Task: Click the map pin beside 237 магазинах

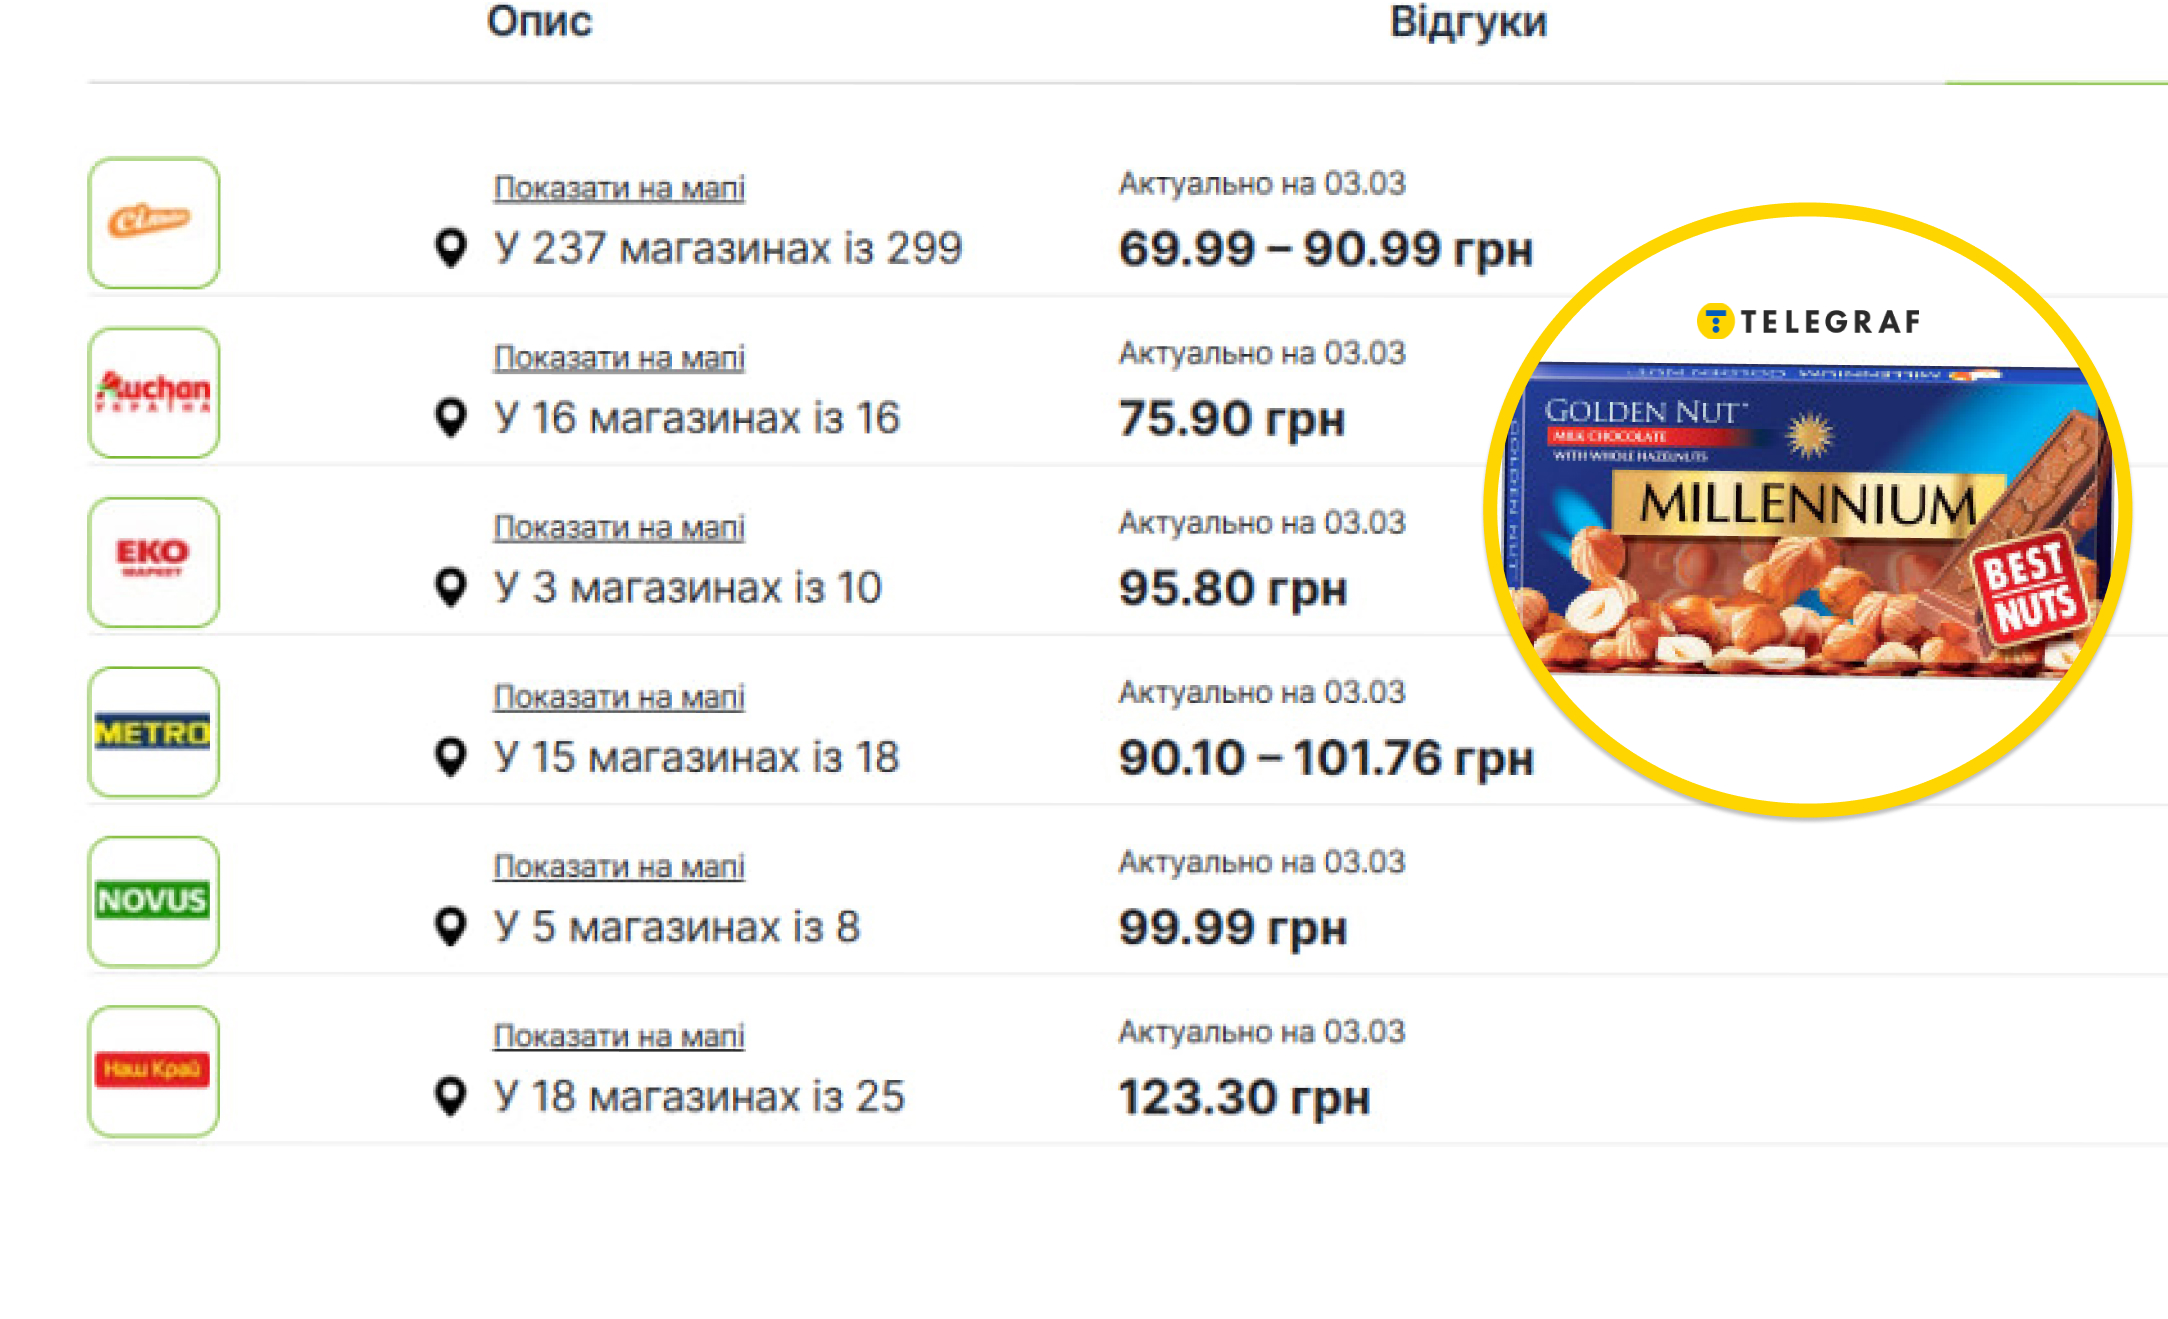Action: [451, 247]
